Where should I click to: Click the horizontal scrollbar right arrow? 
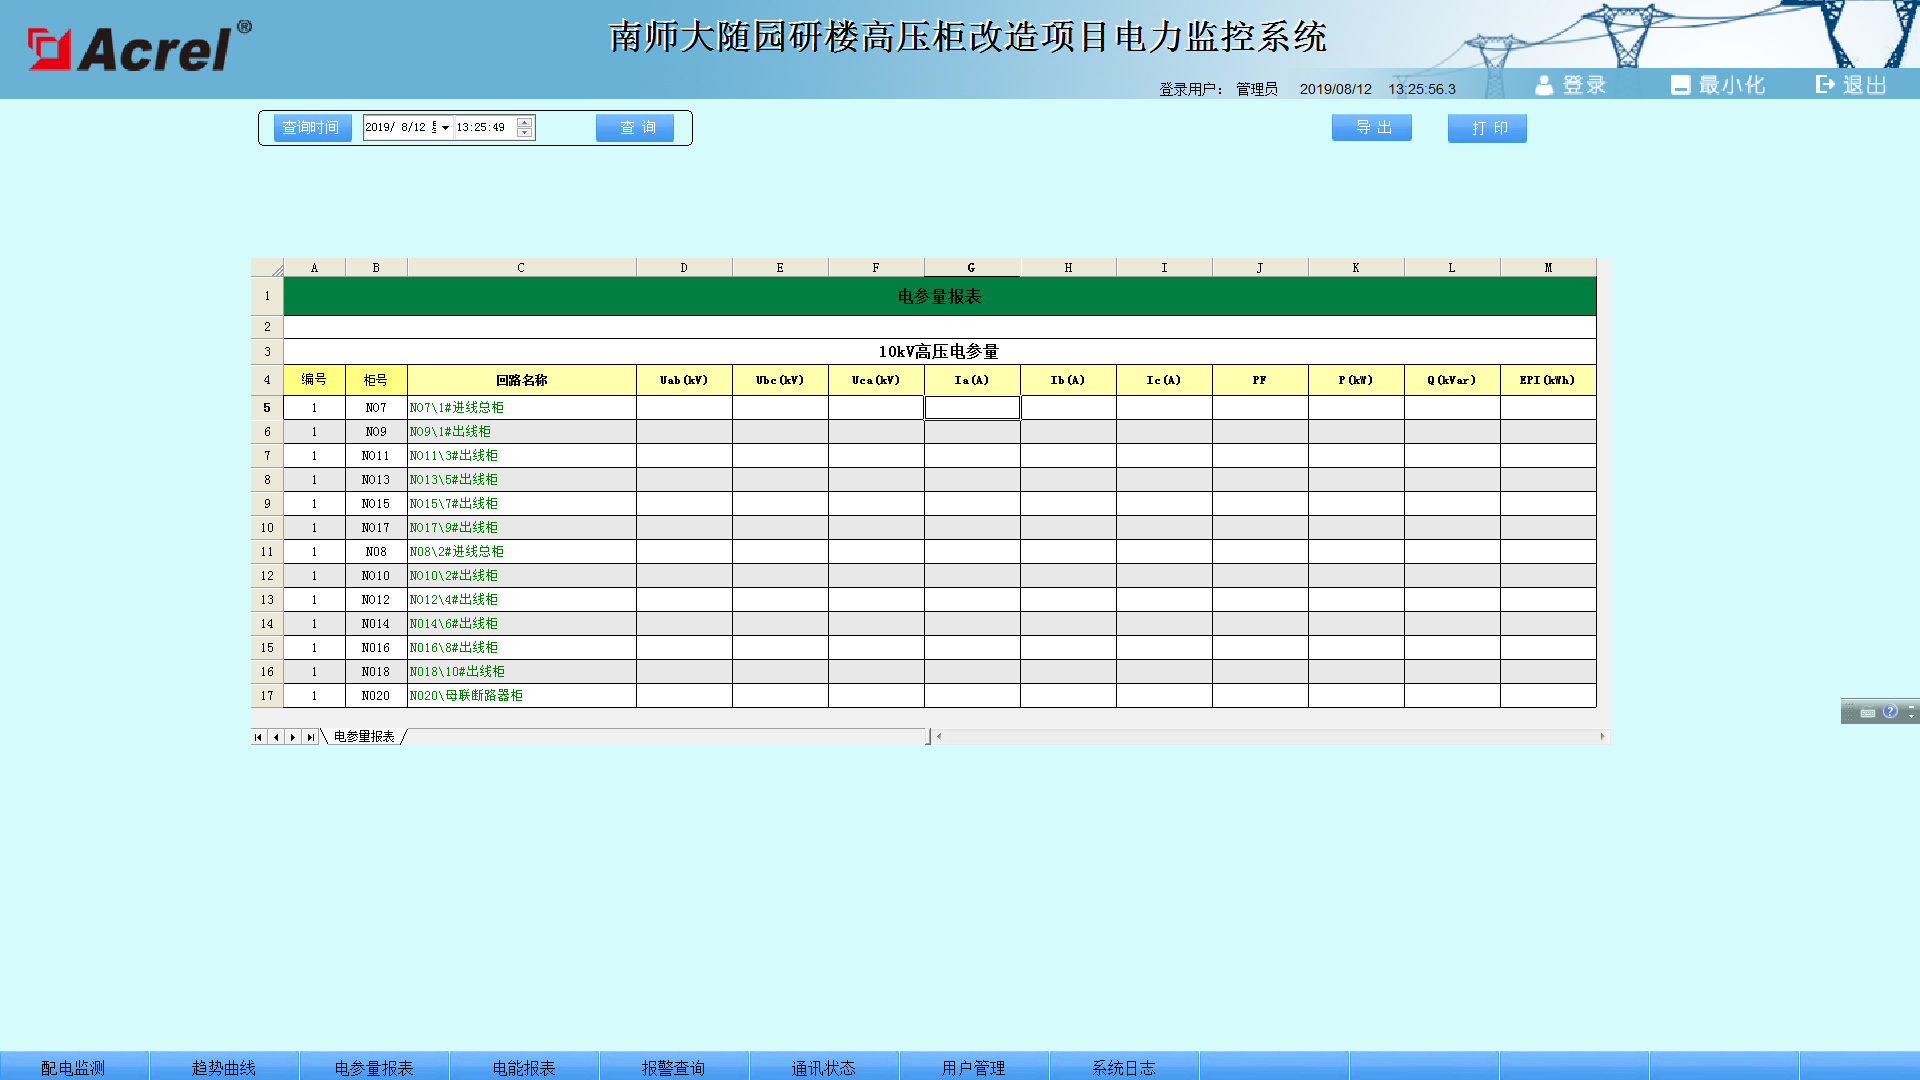point(1602,737)
